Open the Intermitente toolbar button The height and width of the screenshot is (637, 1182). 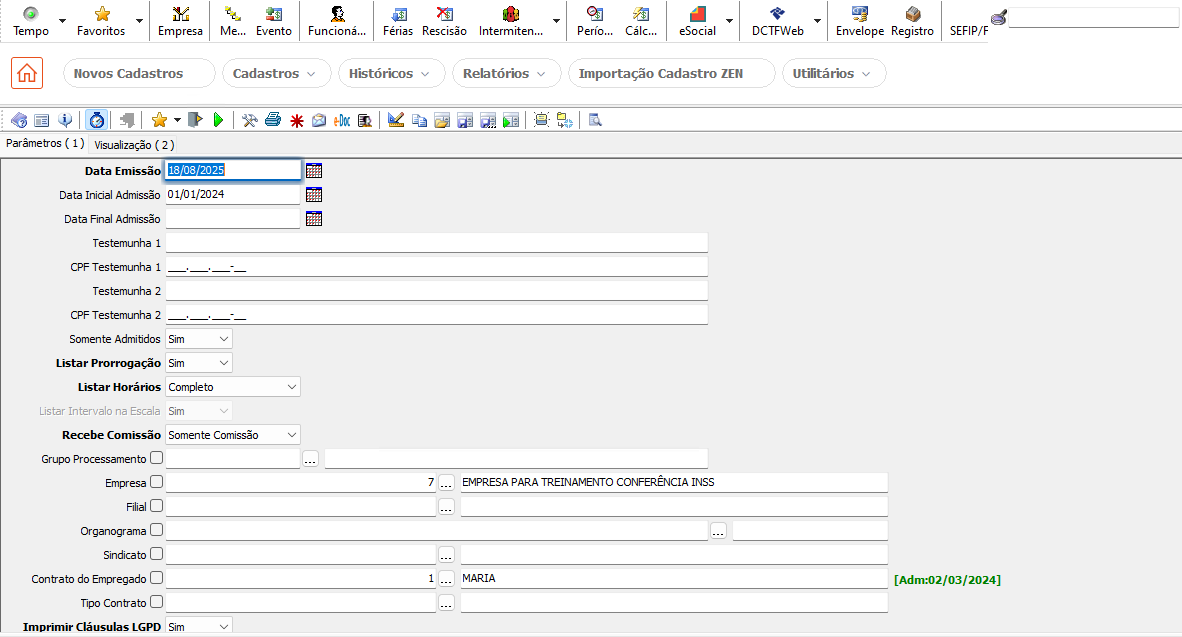pos(511,21)
